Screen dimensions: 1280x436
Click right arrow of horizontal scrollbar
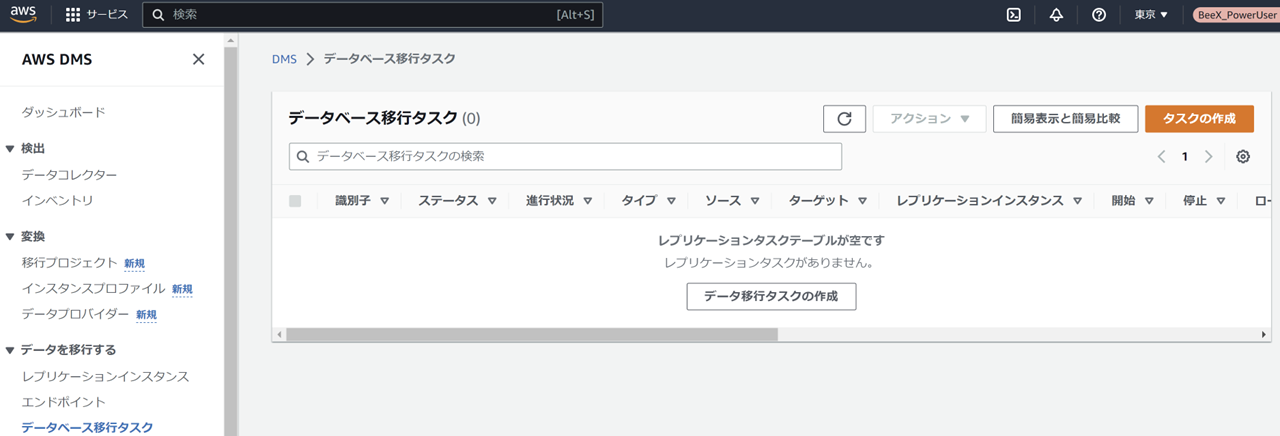[x=1264, y=334]
